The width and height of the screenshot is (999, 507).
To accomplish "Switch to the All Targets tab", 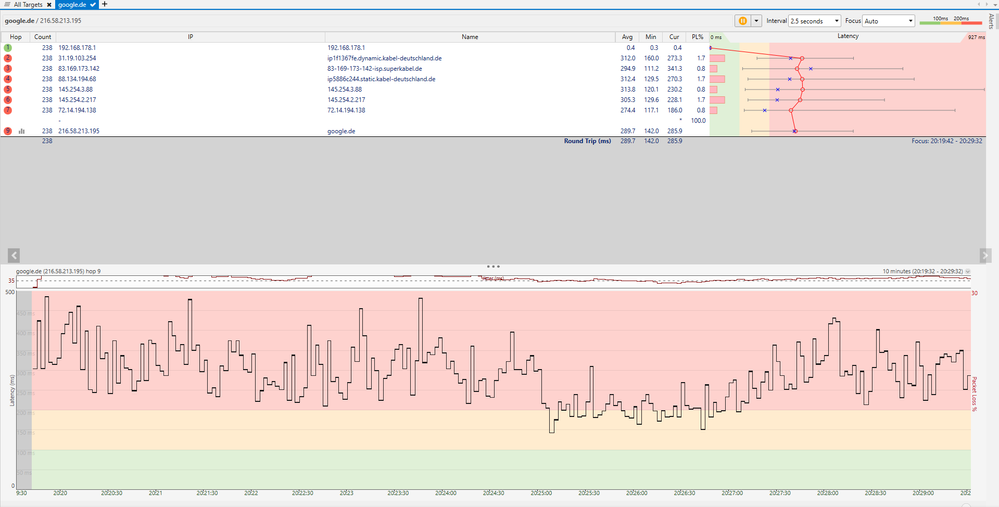I will pos(28,4).
